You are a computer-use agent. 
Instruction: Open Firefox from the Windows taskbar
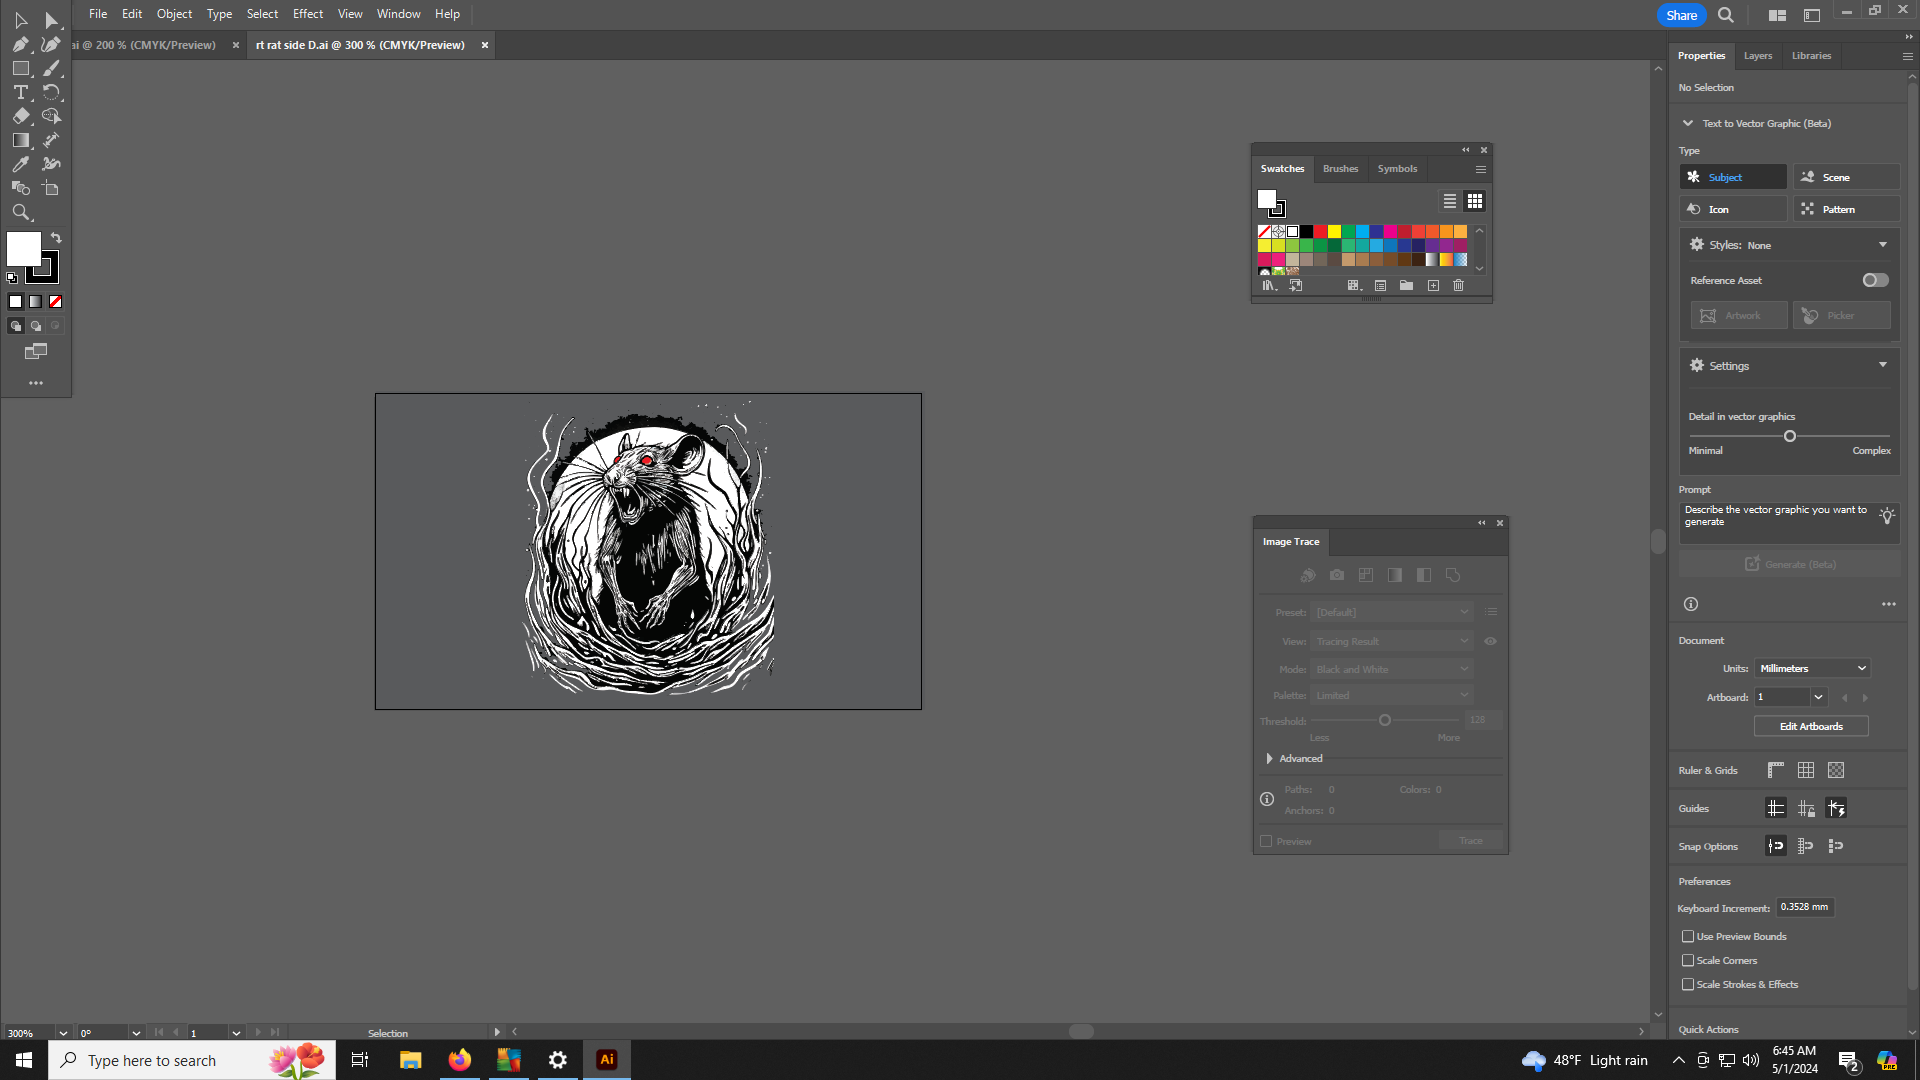coord(459,1060)
